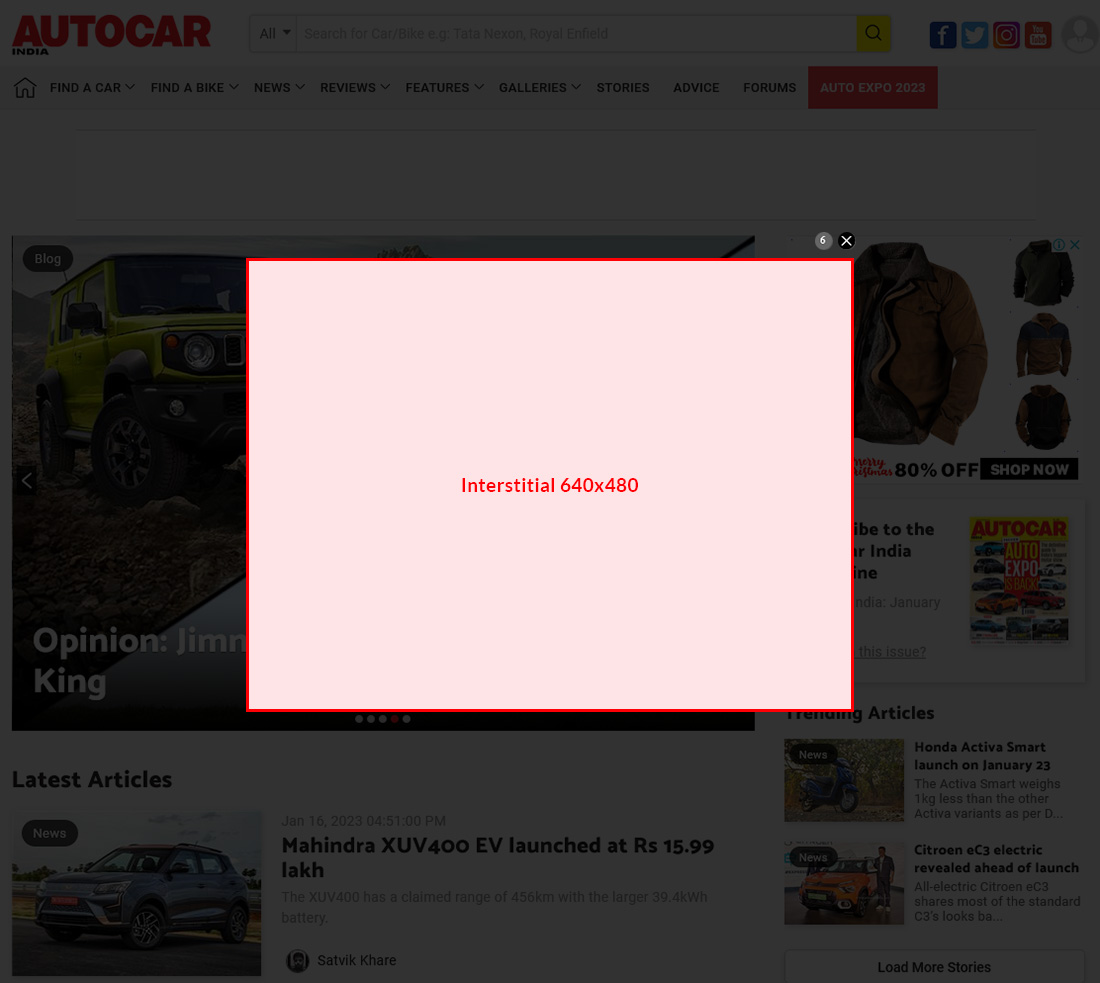Click the Autocar India logo

tap(111, 34)
